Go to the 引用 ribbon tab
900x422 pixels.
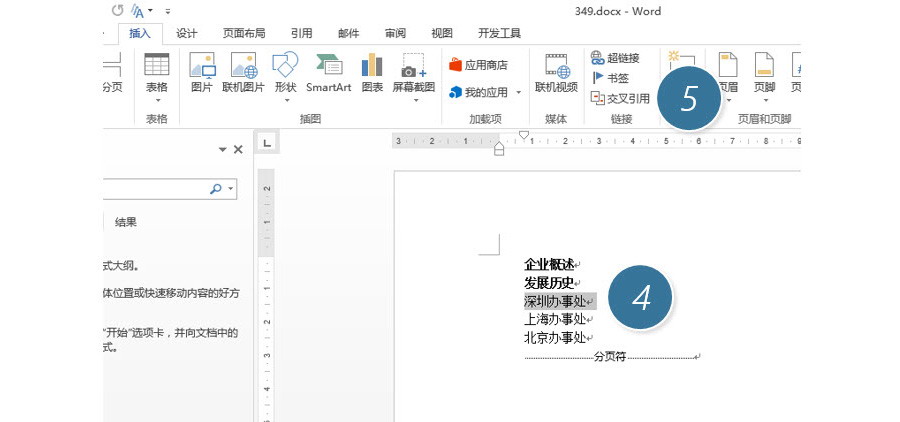coord(301,33)
